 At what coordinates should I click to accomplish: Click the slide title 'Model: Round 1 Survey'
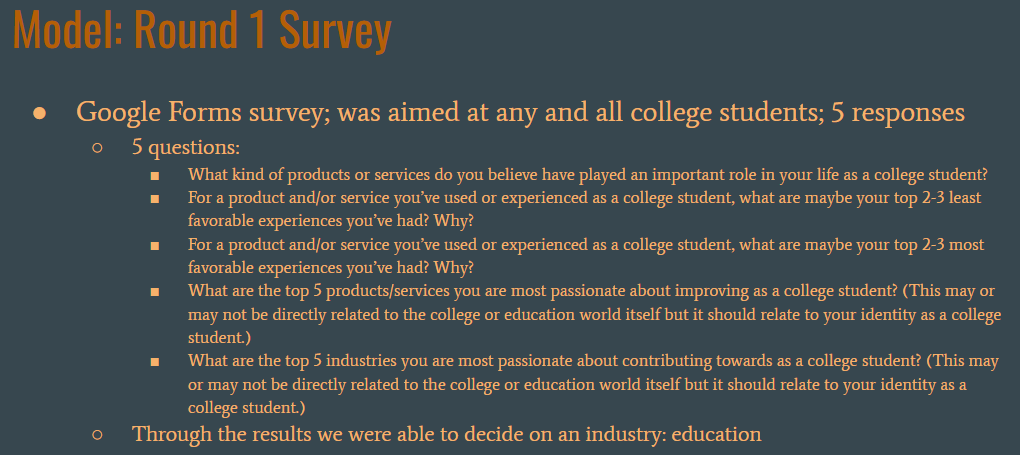[202, 30]
